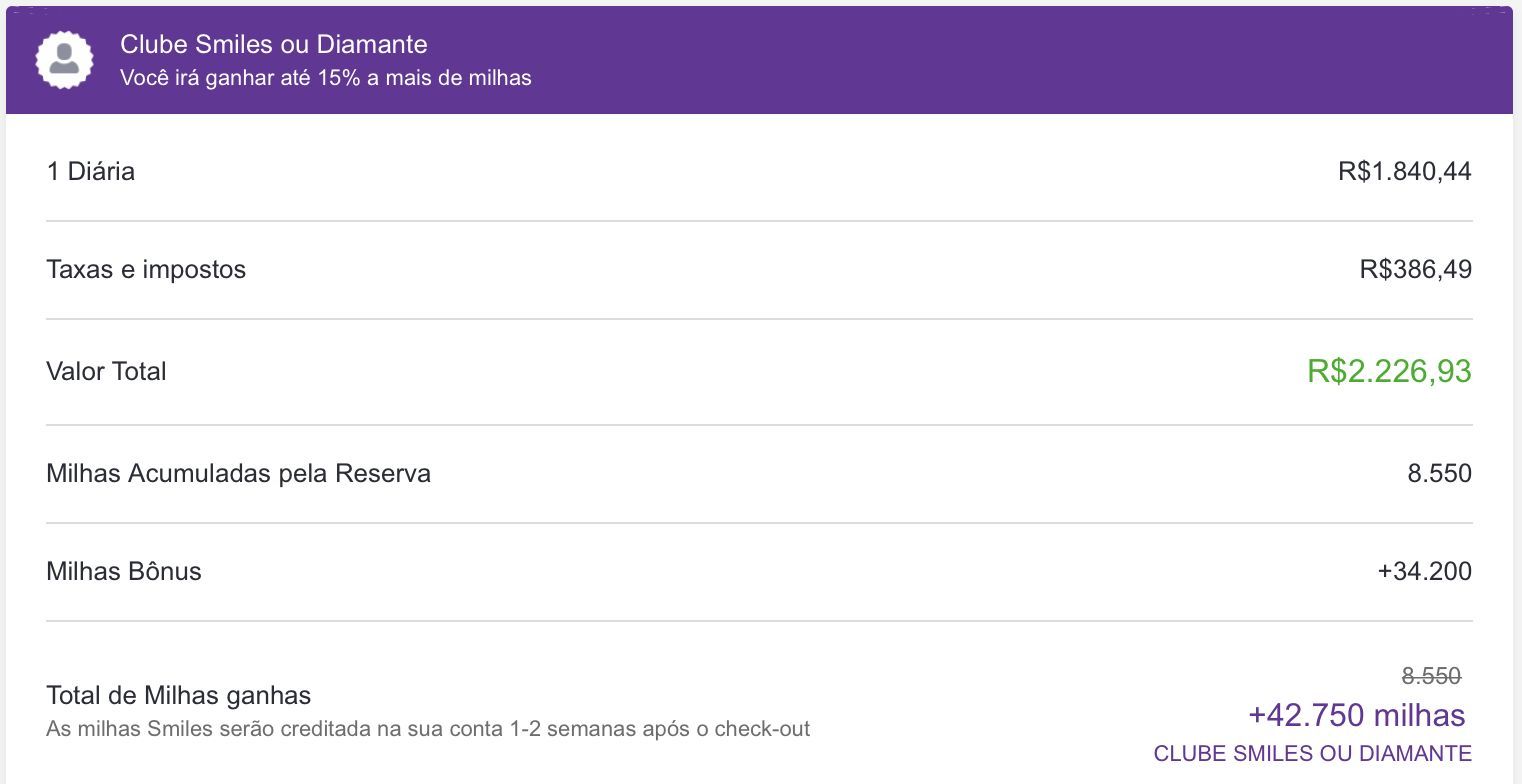Click the 8.550 accumulated miles value without strikethrough
This screenshot has width=1522, height=784.
1440,473
